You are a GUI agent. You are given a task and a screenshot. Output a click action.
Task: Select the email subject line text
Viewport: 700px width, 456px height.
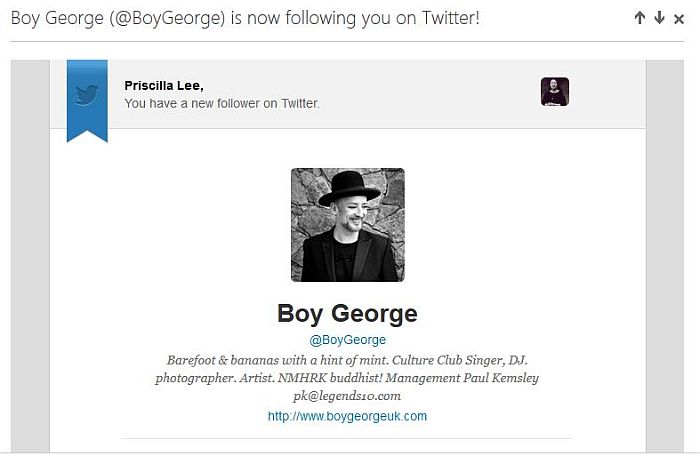[245, 18]
